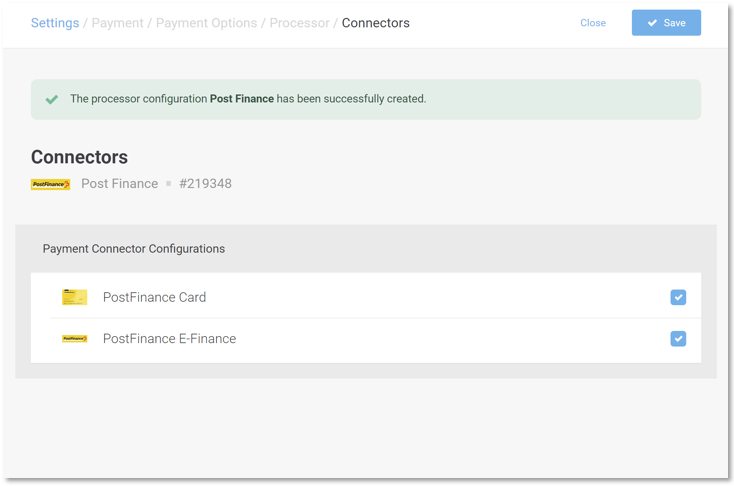Return to the Processor breadcrumb step
734x486 pixels.
[x=299, y=23]
